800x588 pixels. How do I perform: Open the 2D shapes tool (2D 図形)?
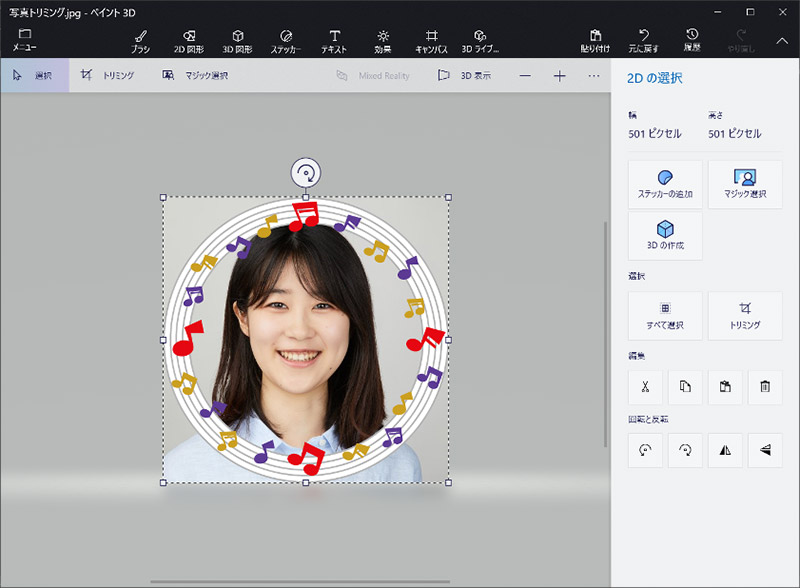(x=190, y=40)
